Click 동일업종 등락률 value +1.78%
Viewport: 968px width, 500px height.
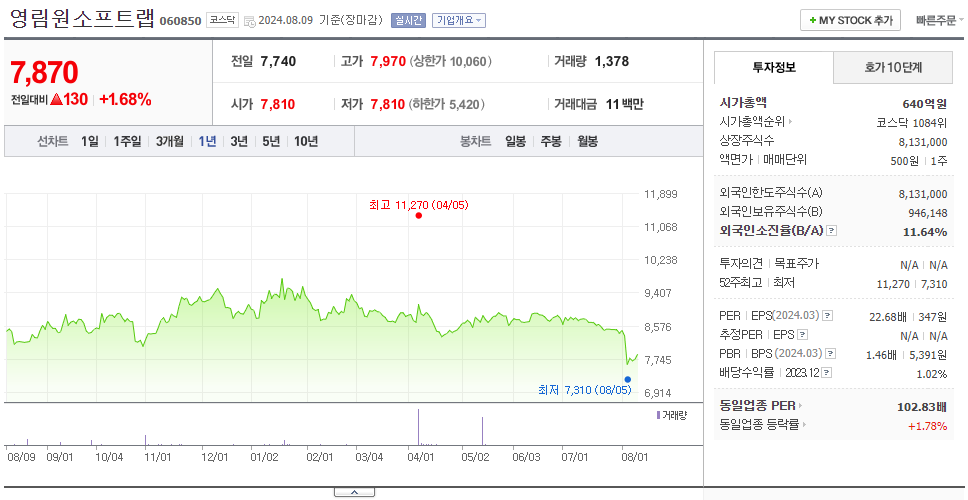[928, 426]
